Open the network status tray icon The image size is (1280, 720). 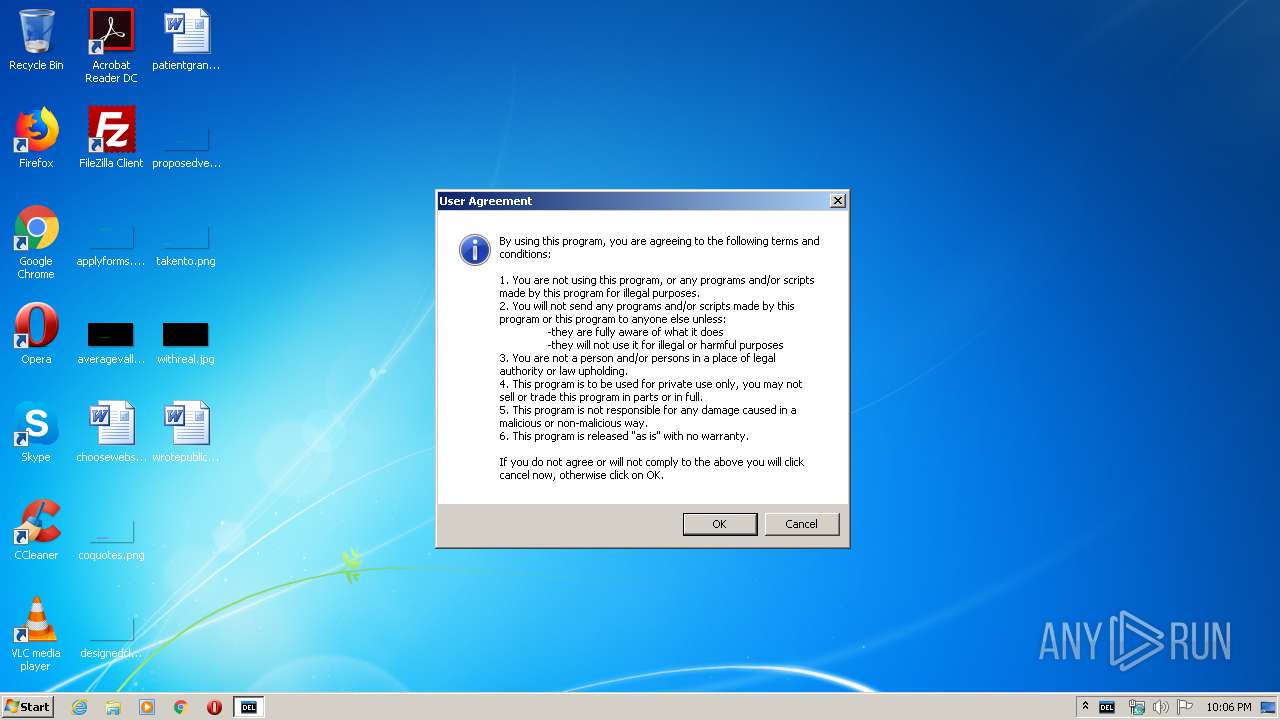coord(1137,707)
